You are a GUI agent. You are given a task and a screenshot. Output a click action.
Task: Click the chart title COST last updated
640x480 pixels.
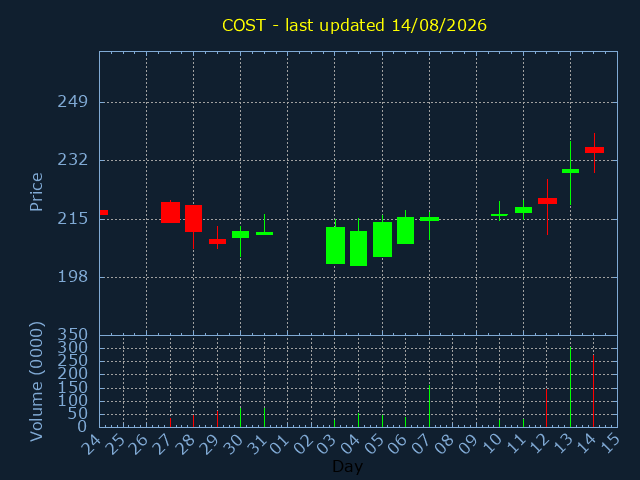(x=354, y=25)
